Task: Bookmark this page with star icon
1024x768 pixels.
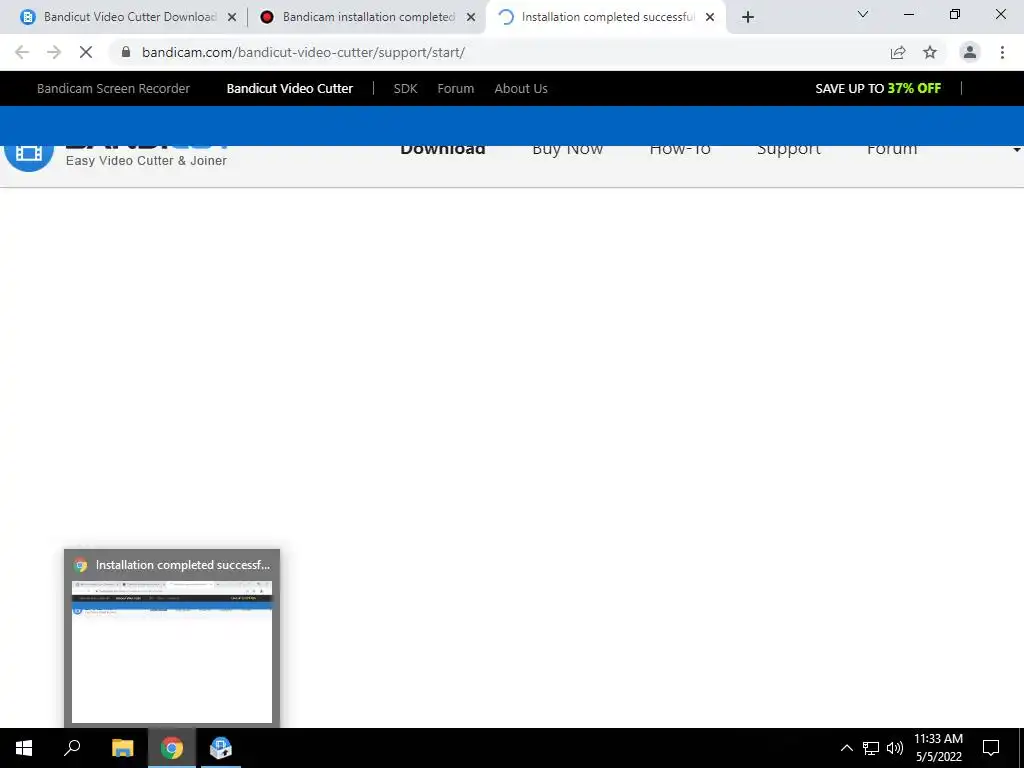Action: 930,52
